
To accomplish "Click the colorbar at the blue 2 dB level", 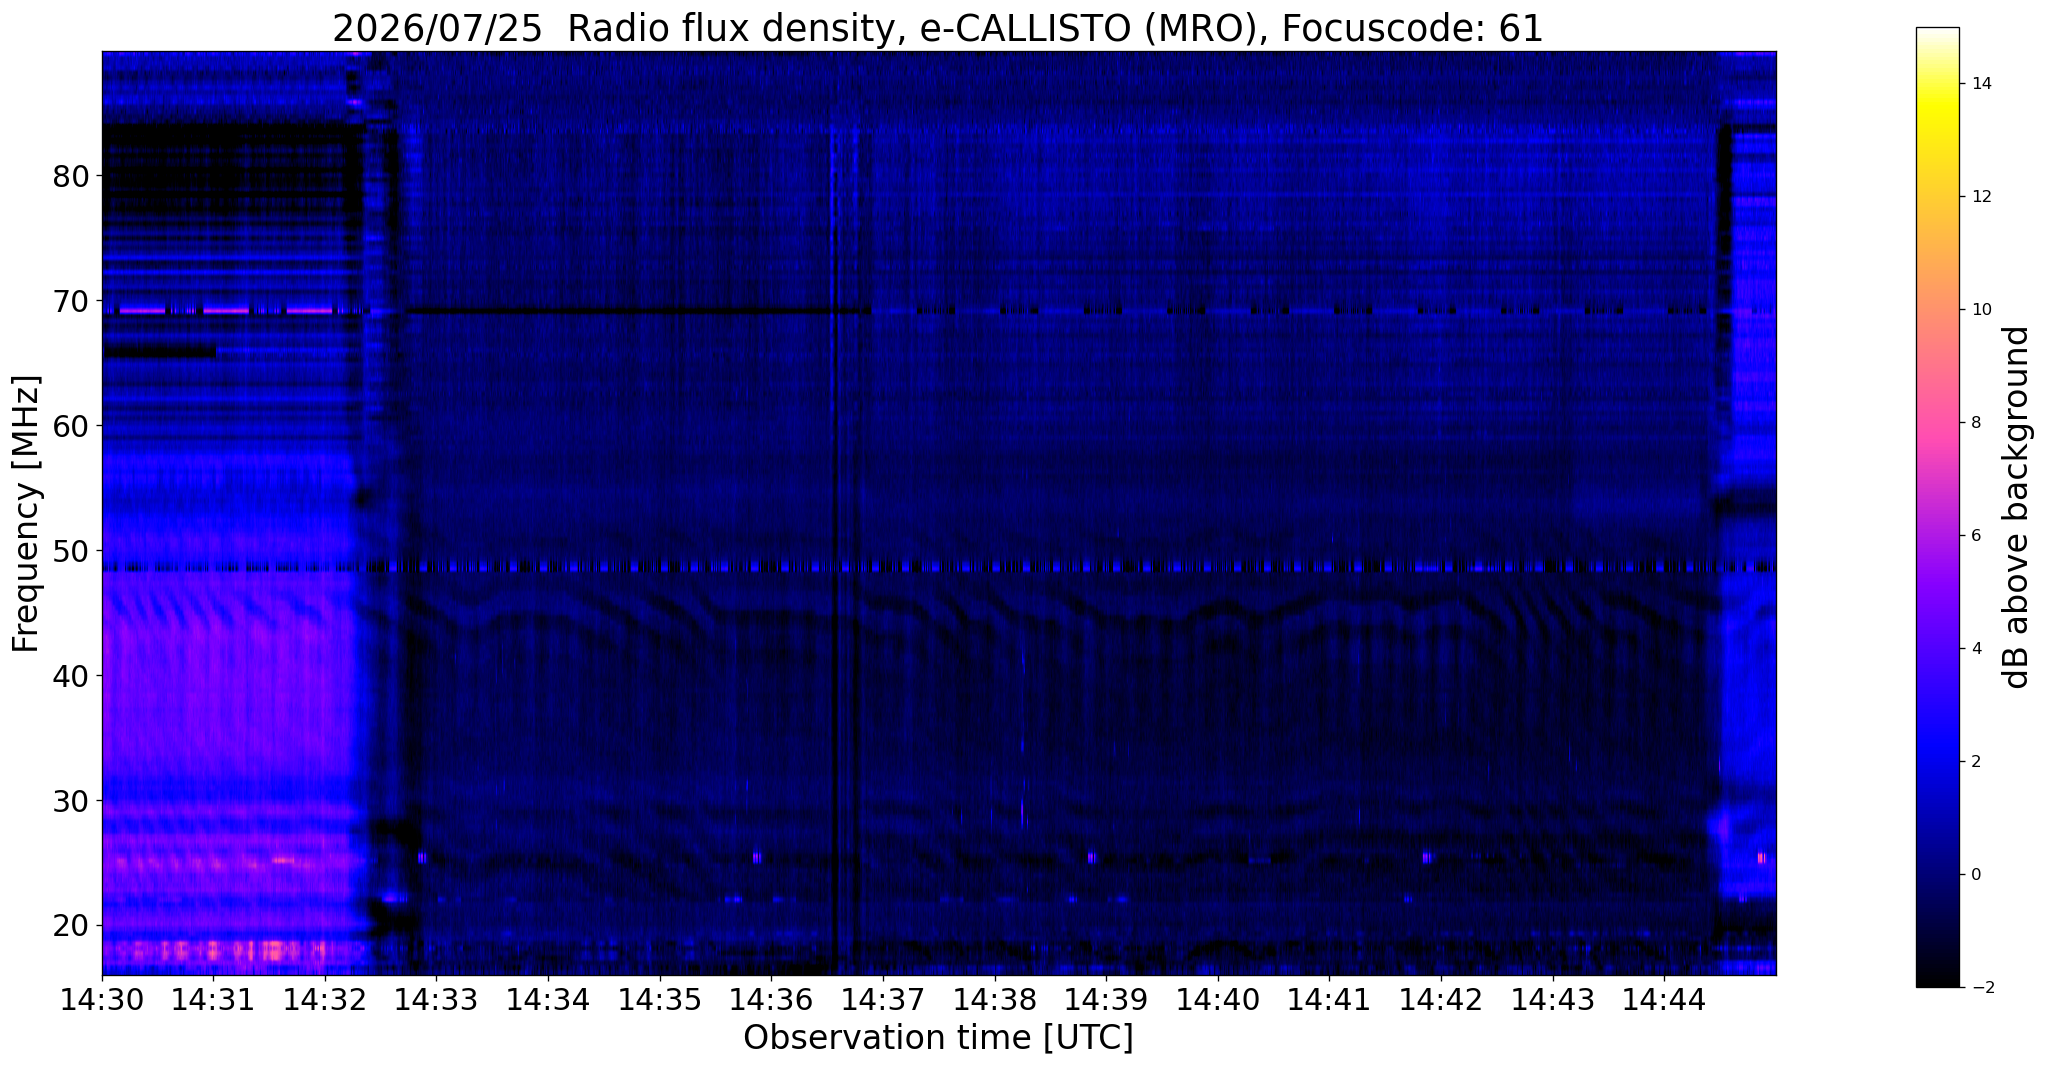I will tap(1937, 762).
